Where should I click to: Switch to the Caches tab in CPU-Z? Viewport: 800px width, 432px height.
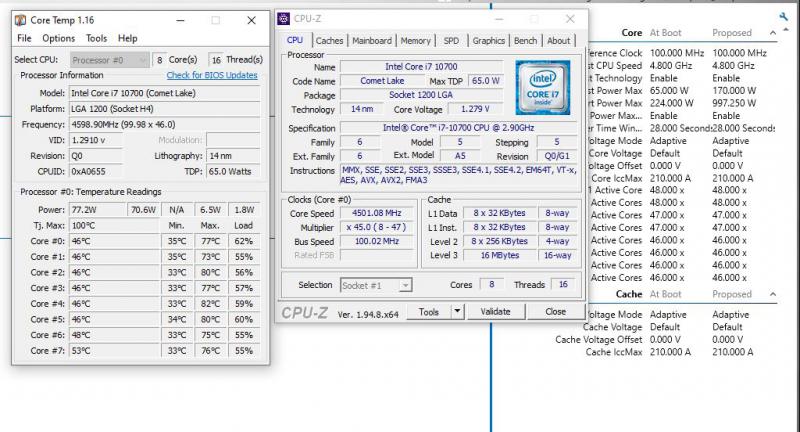click(329, 41)
